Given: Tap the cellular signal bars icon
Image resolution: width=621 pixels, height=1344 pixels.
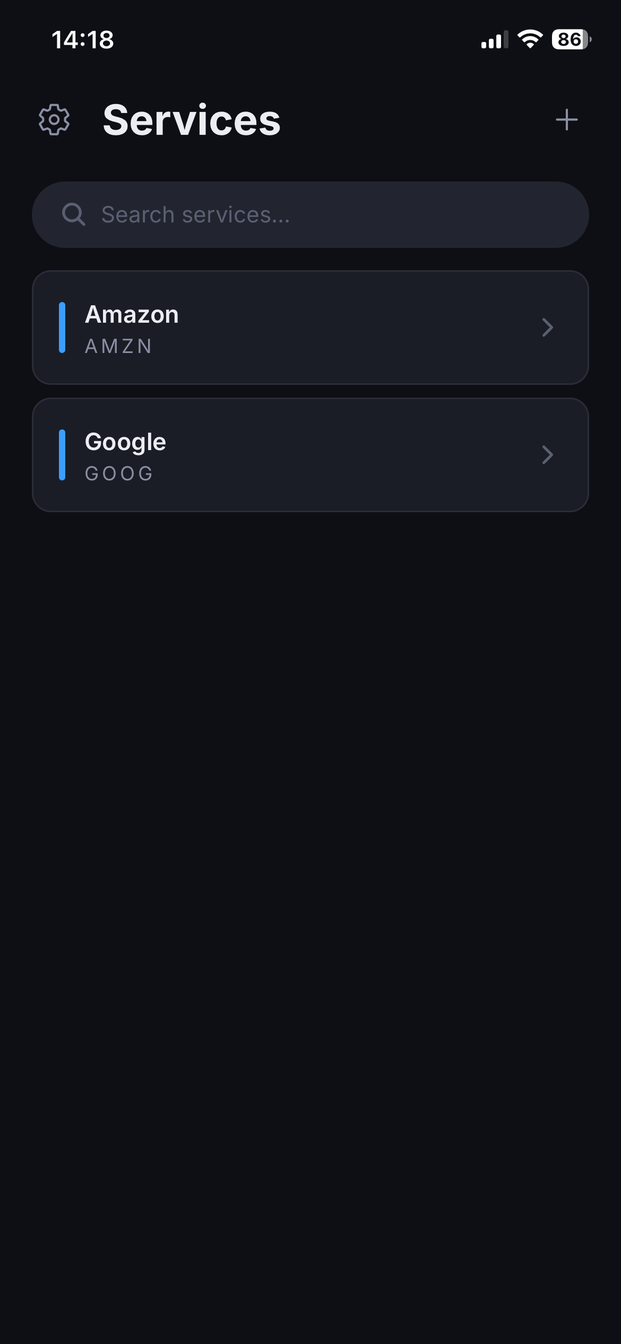Looking at the screenshot, I should pos(492,40).
